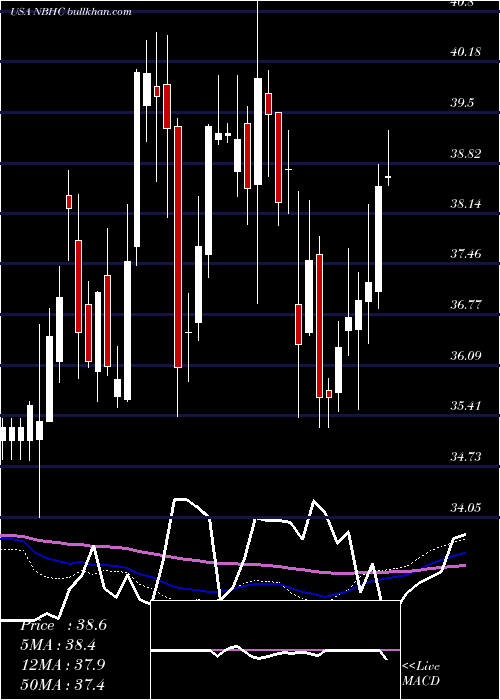The width and height of the screenshot is (500, 700).
Task: Click the 50MA : 37.4 readout
Action: click(x=62, y=684)
